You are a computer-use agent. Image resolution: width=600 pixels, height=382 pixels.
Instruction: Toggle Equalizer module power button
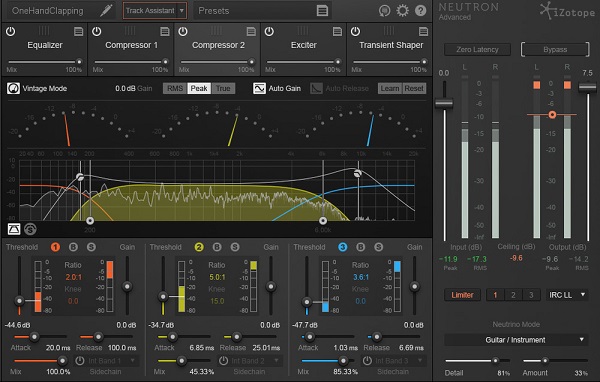coord(10,31)
